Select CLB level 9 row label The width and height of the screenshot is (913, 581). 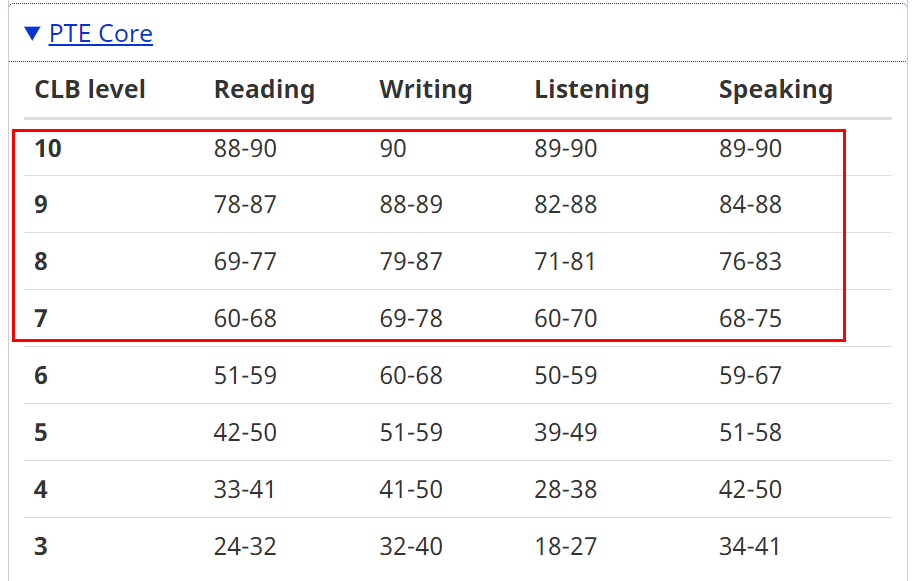41,205
